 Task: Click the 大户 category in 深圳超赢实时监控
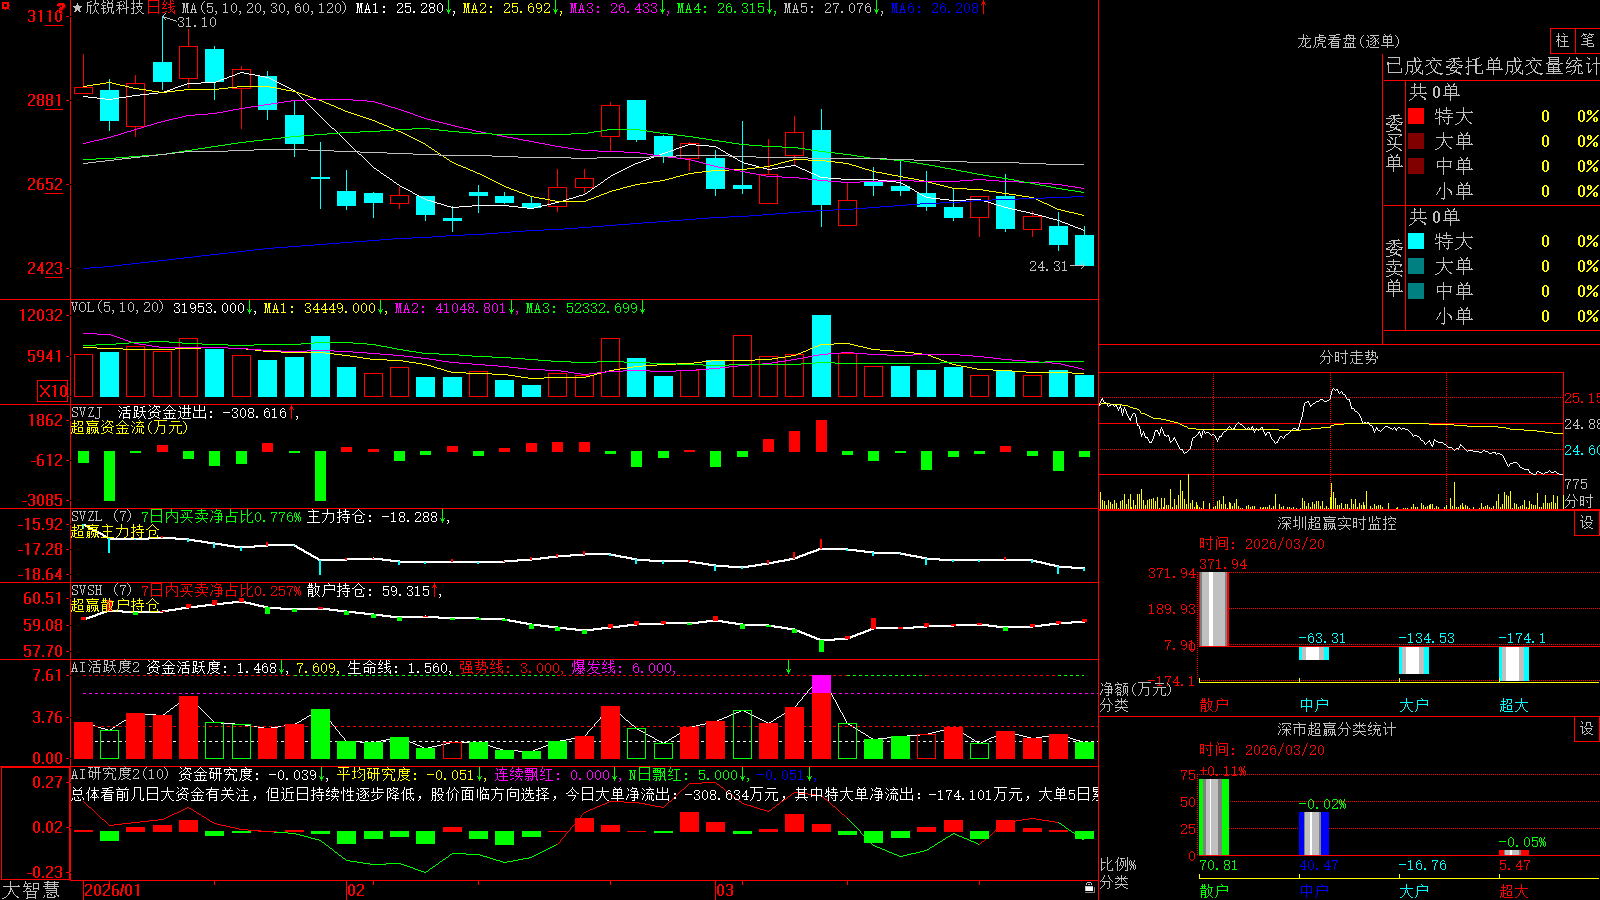[1414, 705]
